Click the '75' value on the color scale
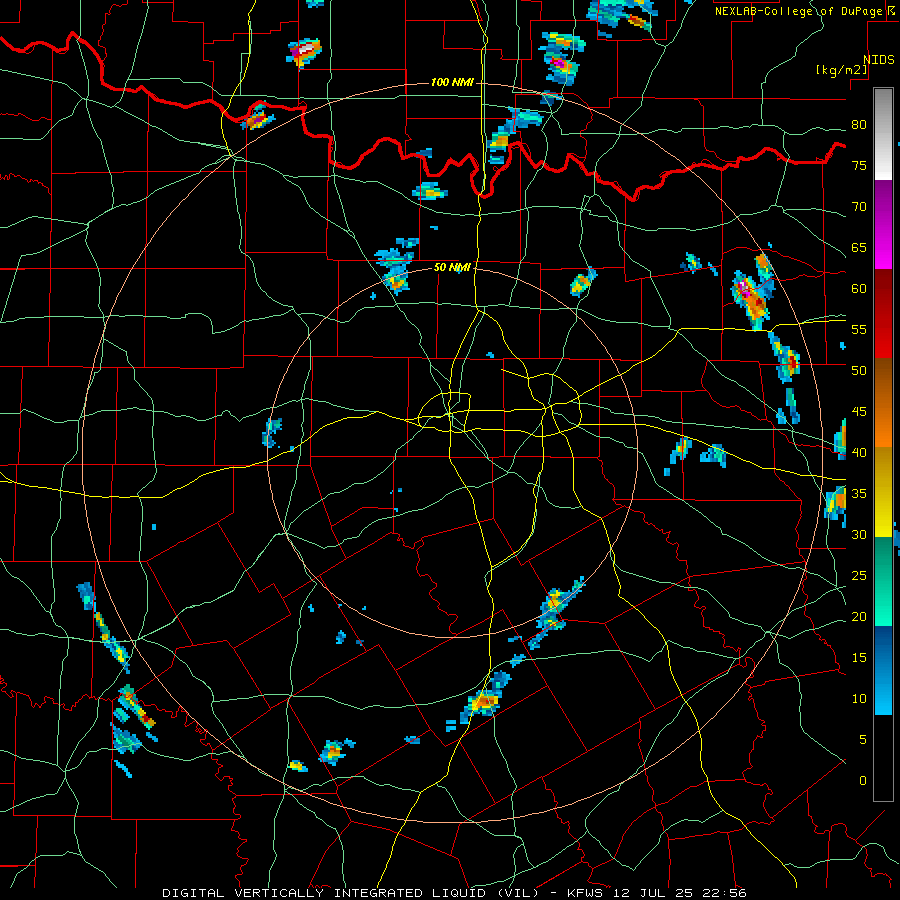 pos(859,166)
